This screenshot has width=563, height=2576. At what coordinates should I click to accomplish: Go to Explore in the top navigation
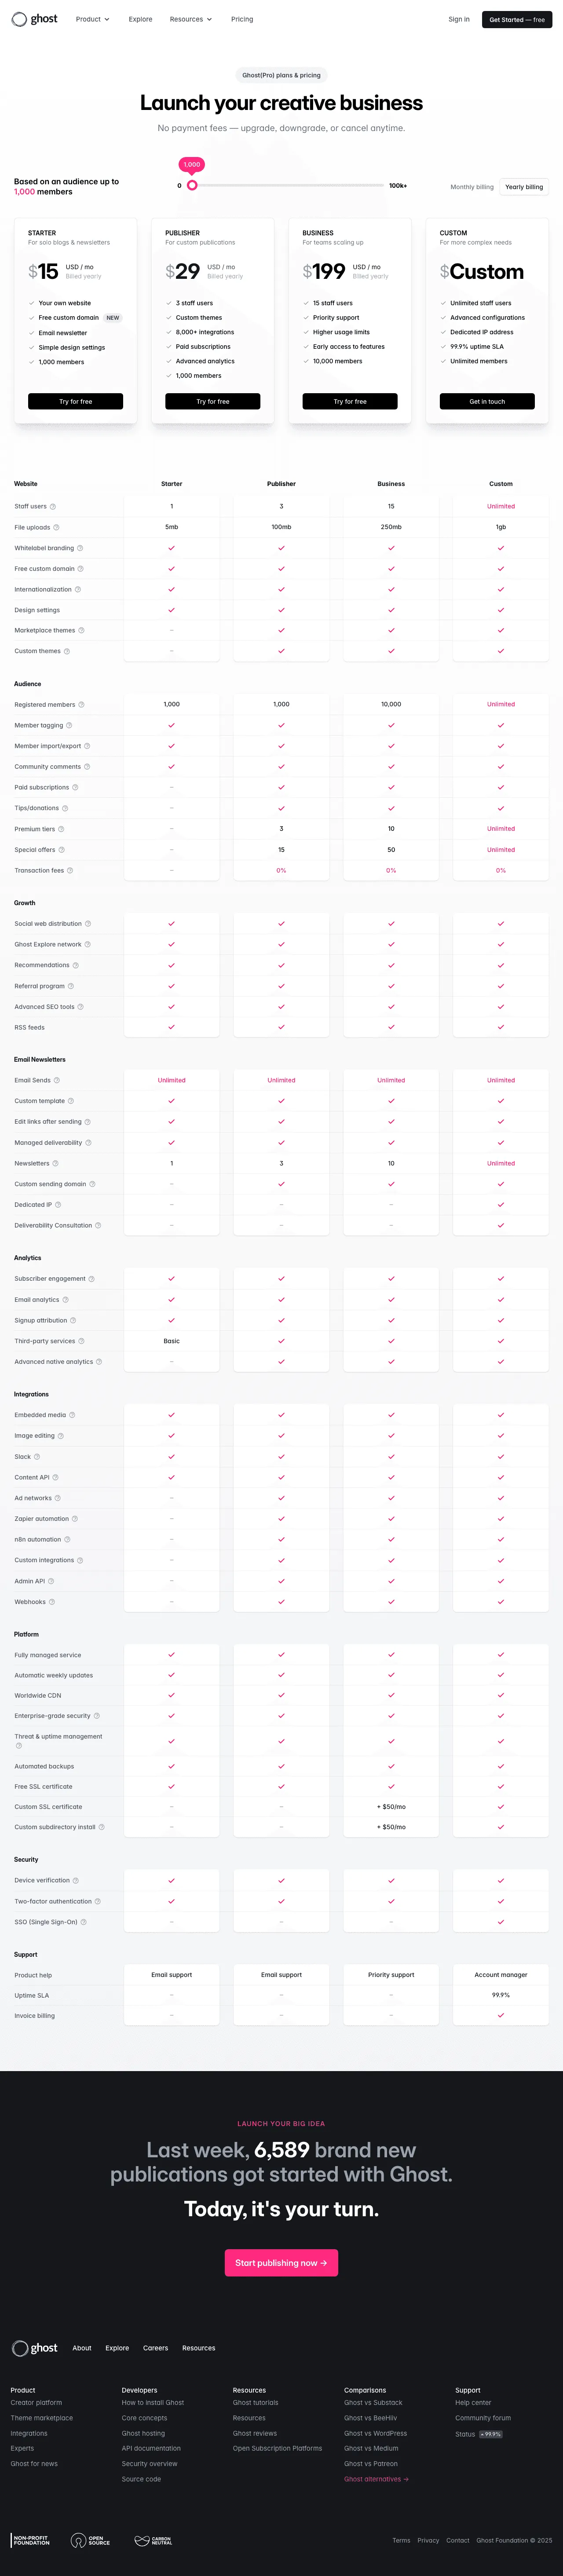pyautogui.click(x=140, y=19)
